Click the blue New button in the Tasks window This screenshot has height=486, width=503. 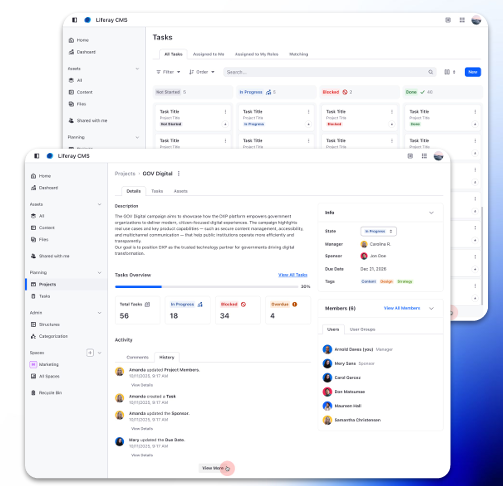[x=473, y=72]
